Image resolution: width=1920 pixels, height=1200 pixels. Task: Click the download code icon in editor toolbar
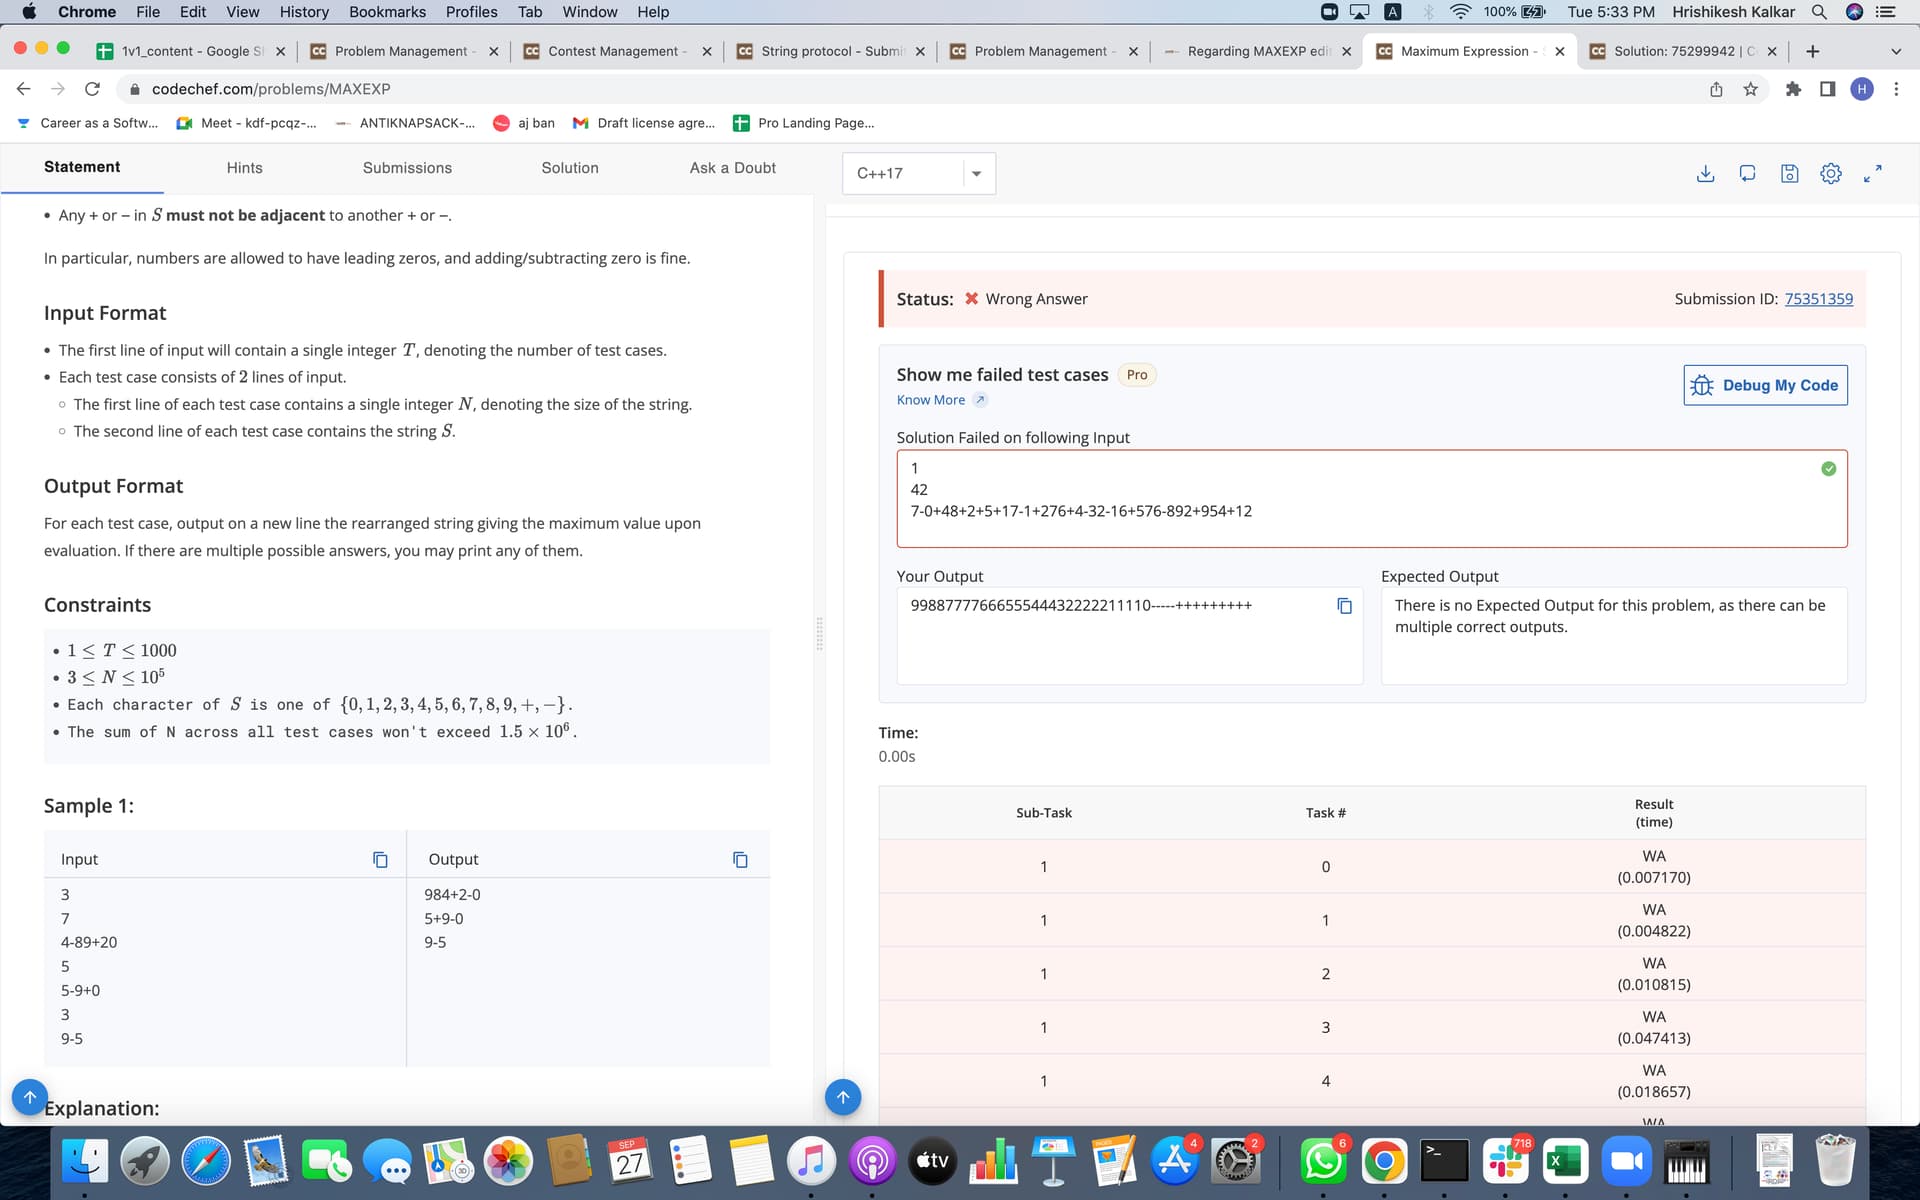(1706, 173)
